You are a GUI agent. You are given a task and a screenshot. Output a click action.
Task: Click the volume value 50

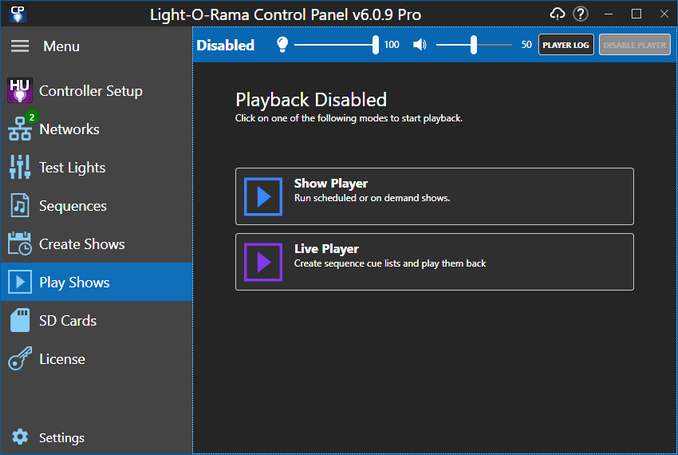pos(526,45)
